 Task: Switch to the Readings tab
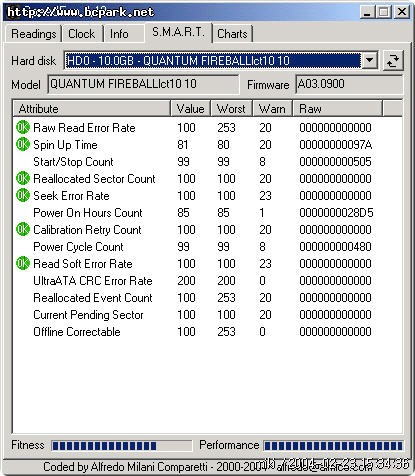point(33,34)
